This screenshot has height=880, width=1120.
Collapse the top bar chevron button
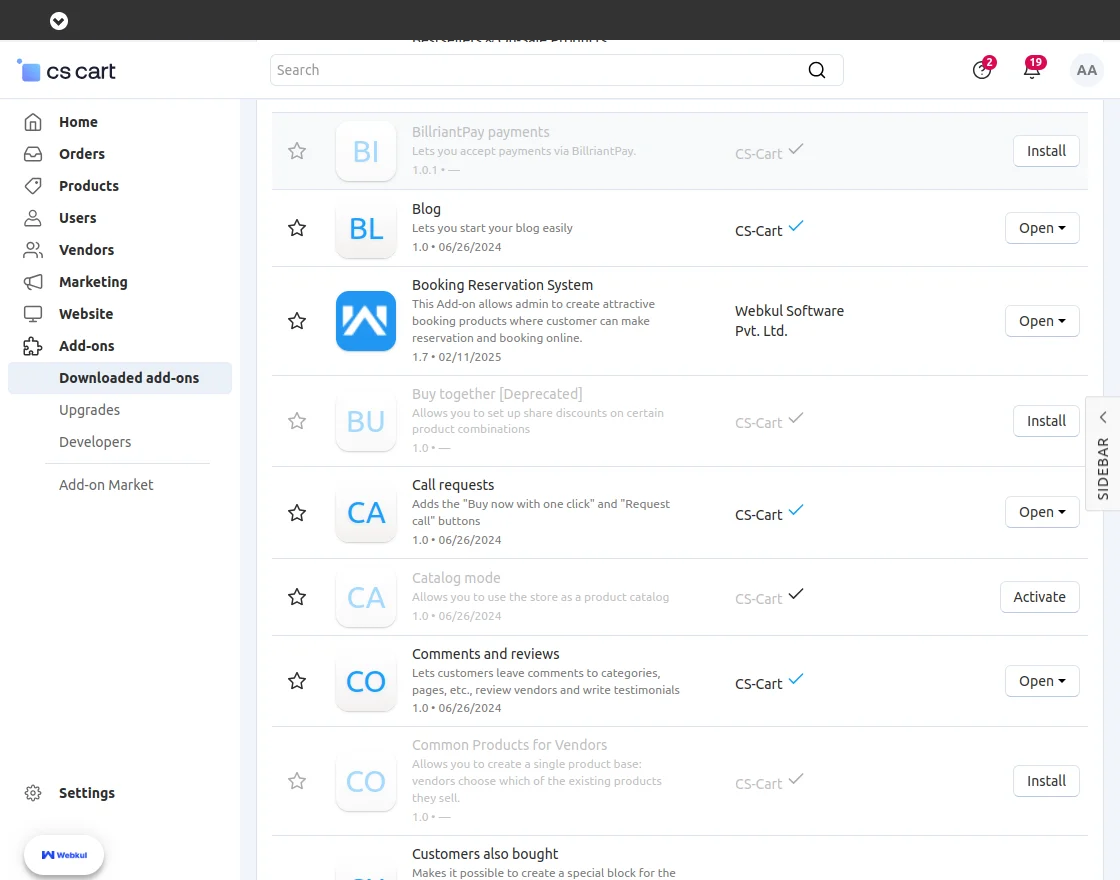coord(59,20)
